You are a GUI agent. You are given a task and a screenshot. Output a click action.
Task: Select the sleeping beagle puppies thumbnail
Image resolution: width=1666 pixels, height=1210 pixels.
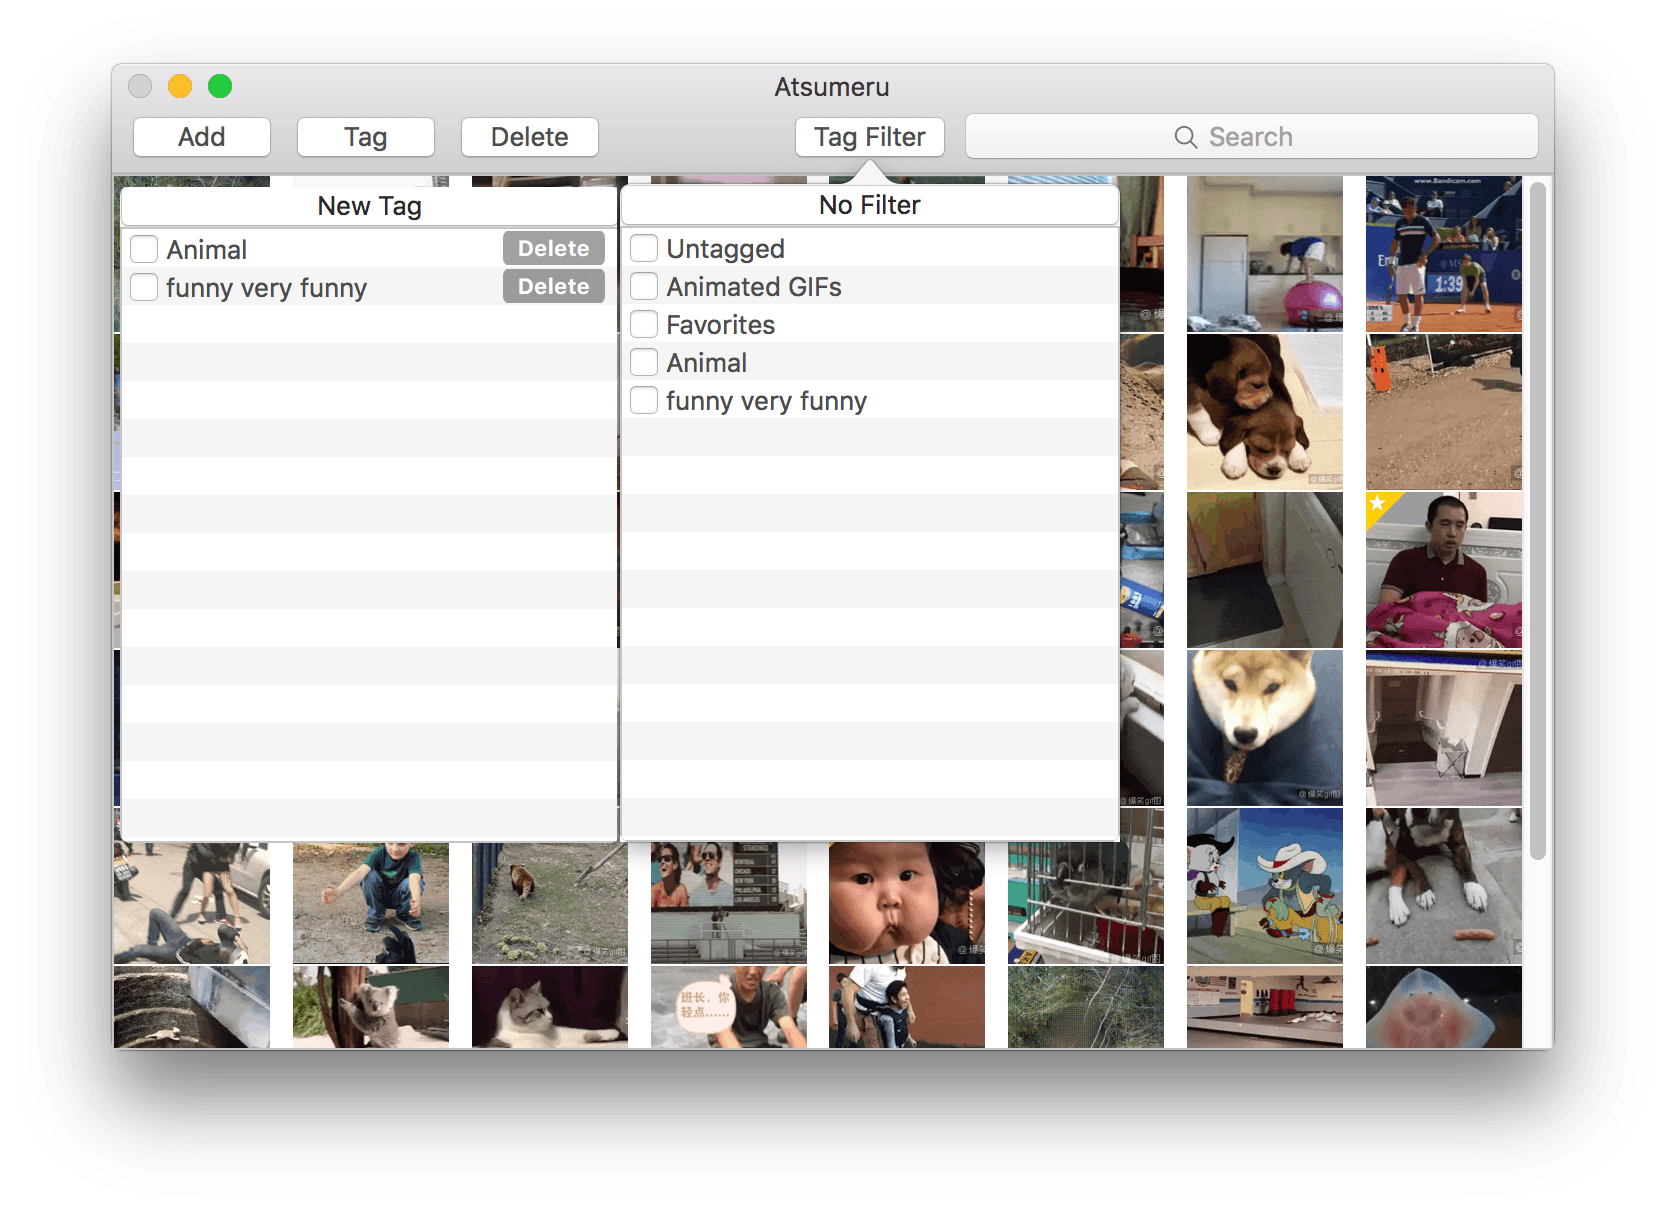tap(1265, 412)
